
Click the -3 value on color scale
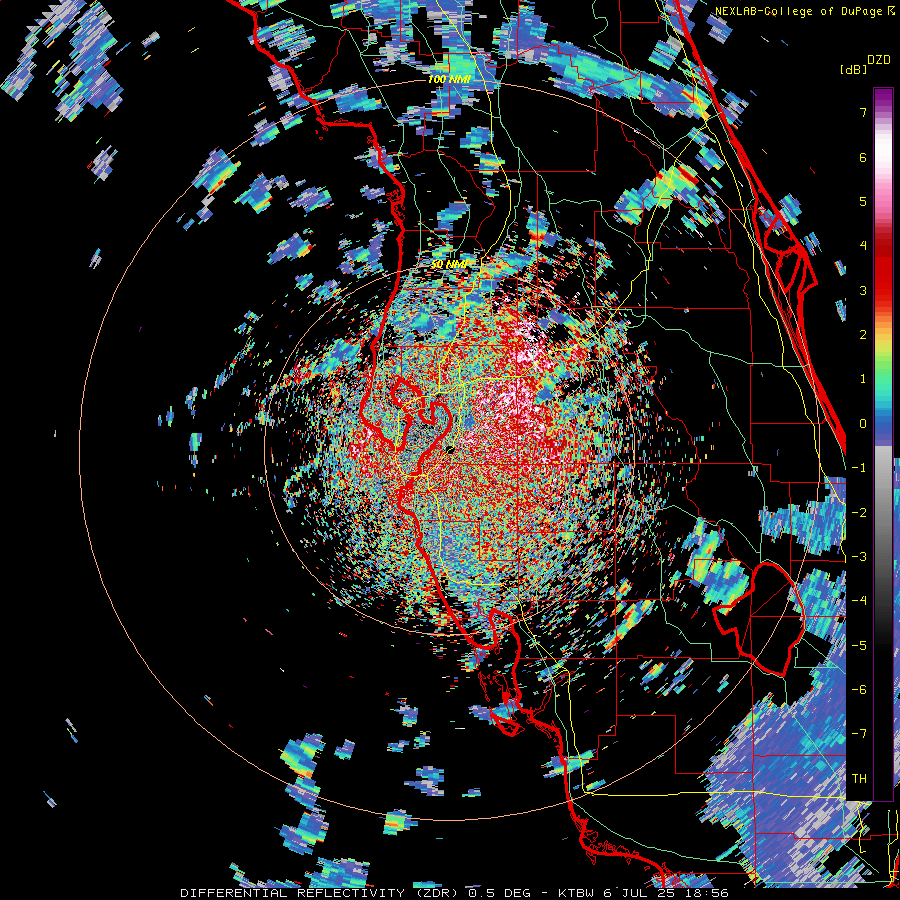[x=859, y=557]
